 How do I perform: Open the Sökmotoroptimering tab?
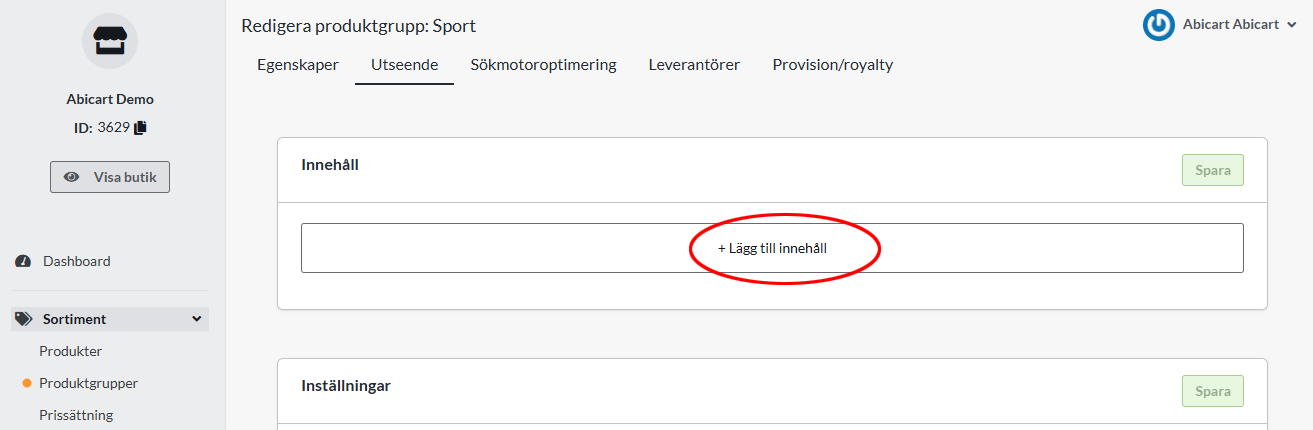coord(543,65)
